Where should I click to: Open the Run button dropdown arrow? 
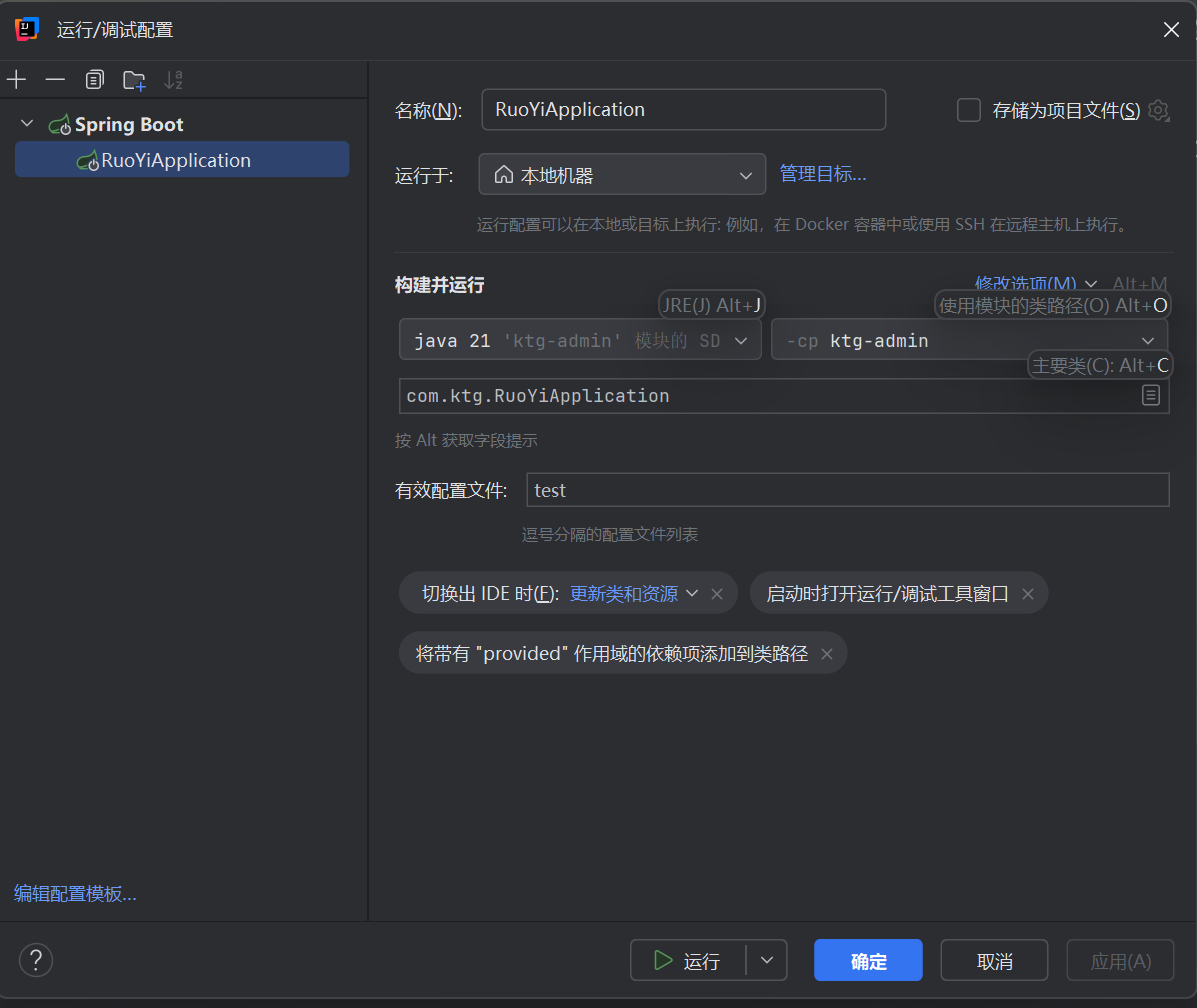(767, 960)
